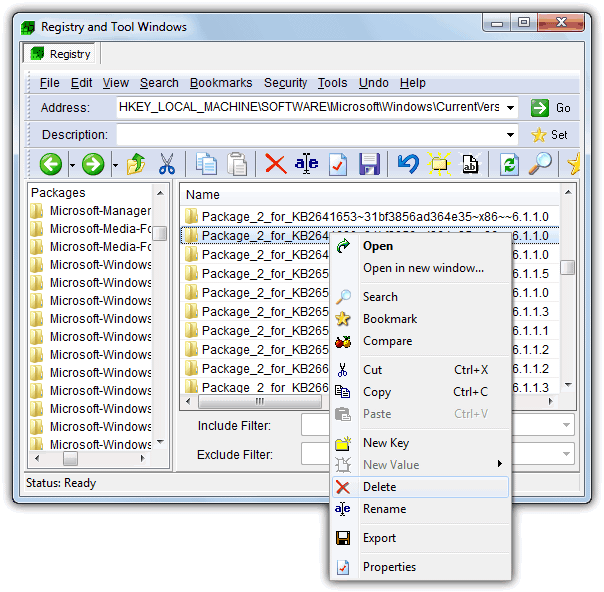Open the Bookmarks menu

click(x=221, y=83)
